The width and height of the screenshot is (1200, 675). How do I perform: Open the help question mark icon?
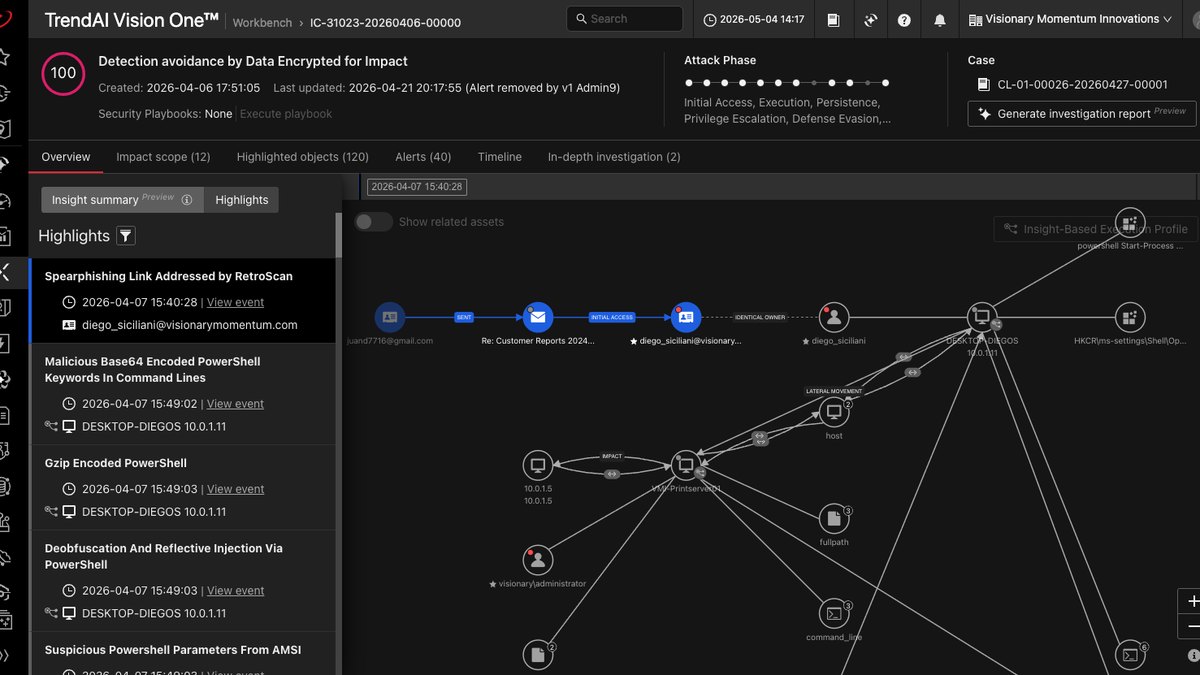click(904, 19)
